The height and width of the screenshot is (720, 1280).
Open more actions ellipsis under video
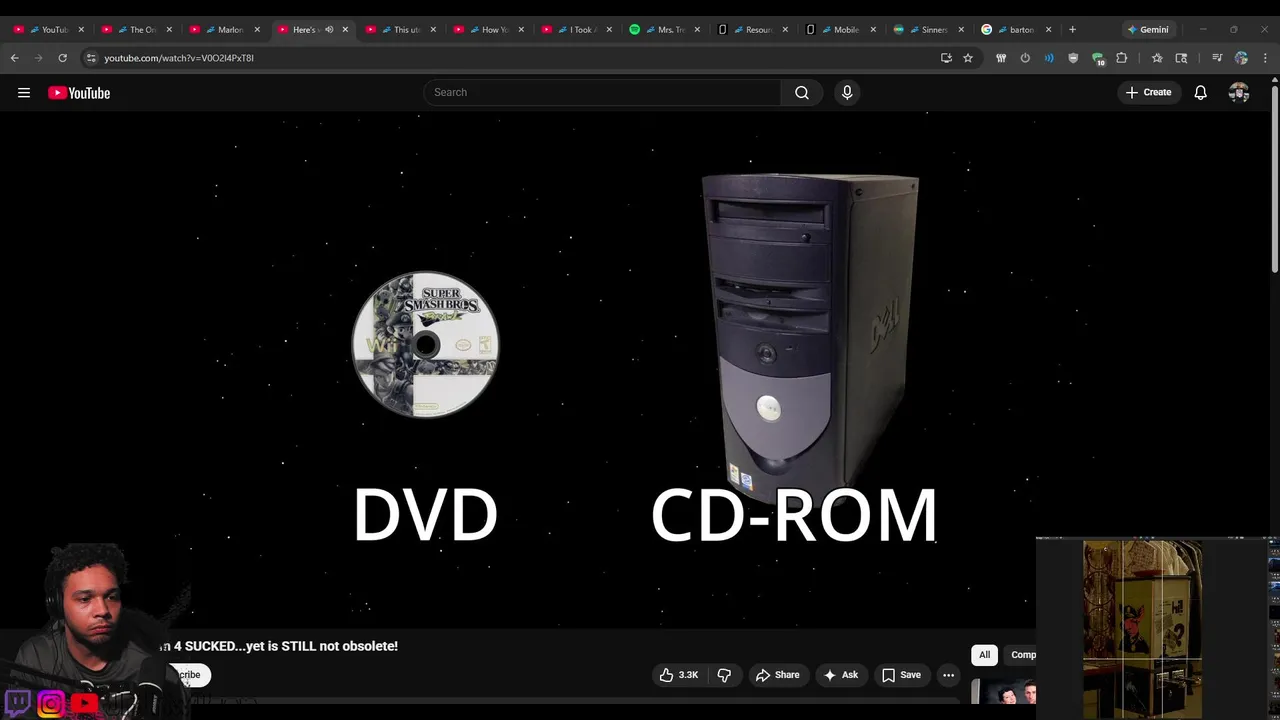(x=948, y=675)
